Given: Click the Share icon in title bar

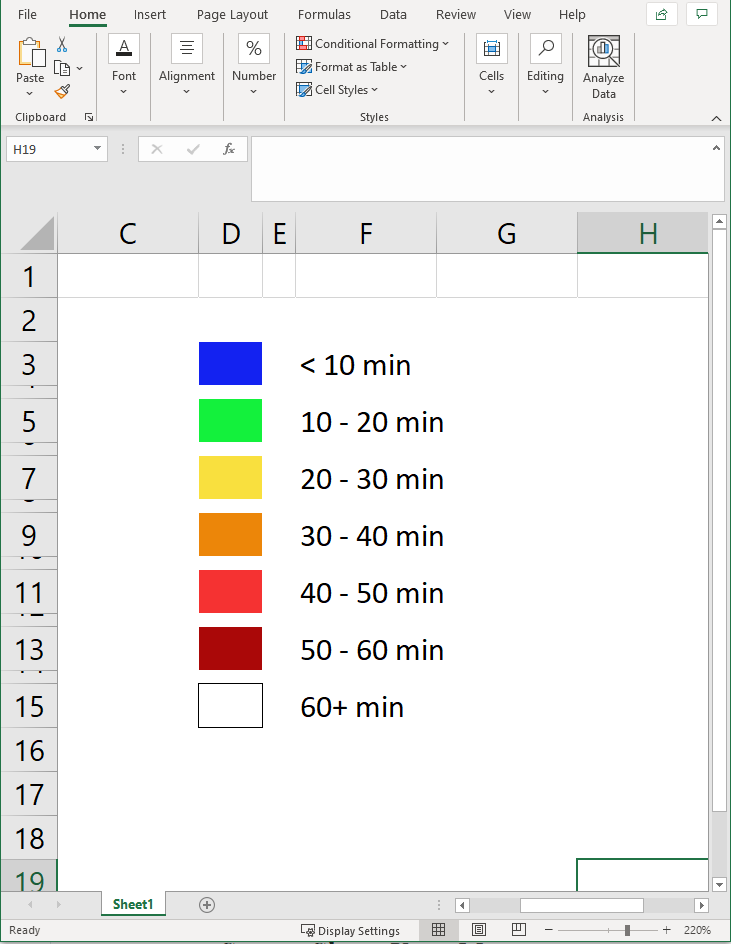Looking at the screenshot, I should coord(661,14).
